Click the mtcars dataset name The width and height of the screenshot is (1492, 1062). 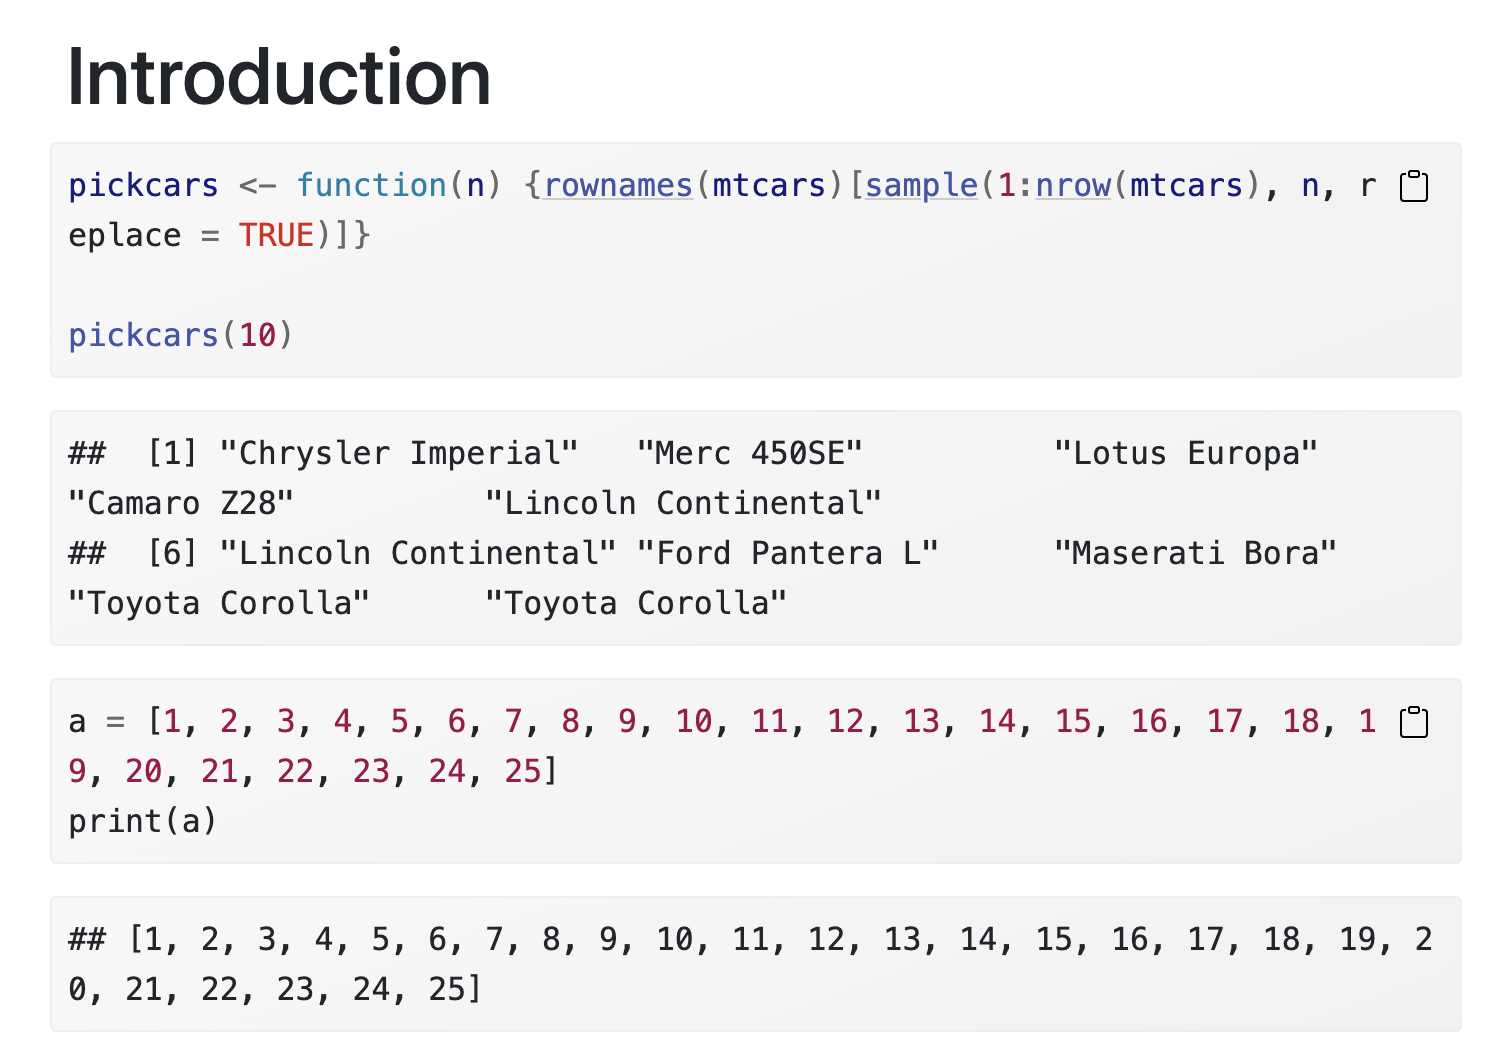click(767, 185)
